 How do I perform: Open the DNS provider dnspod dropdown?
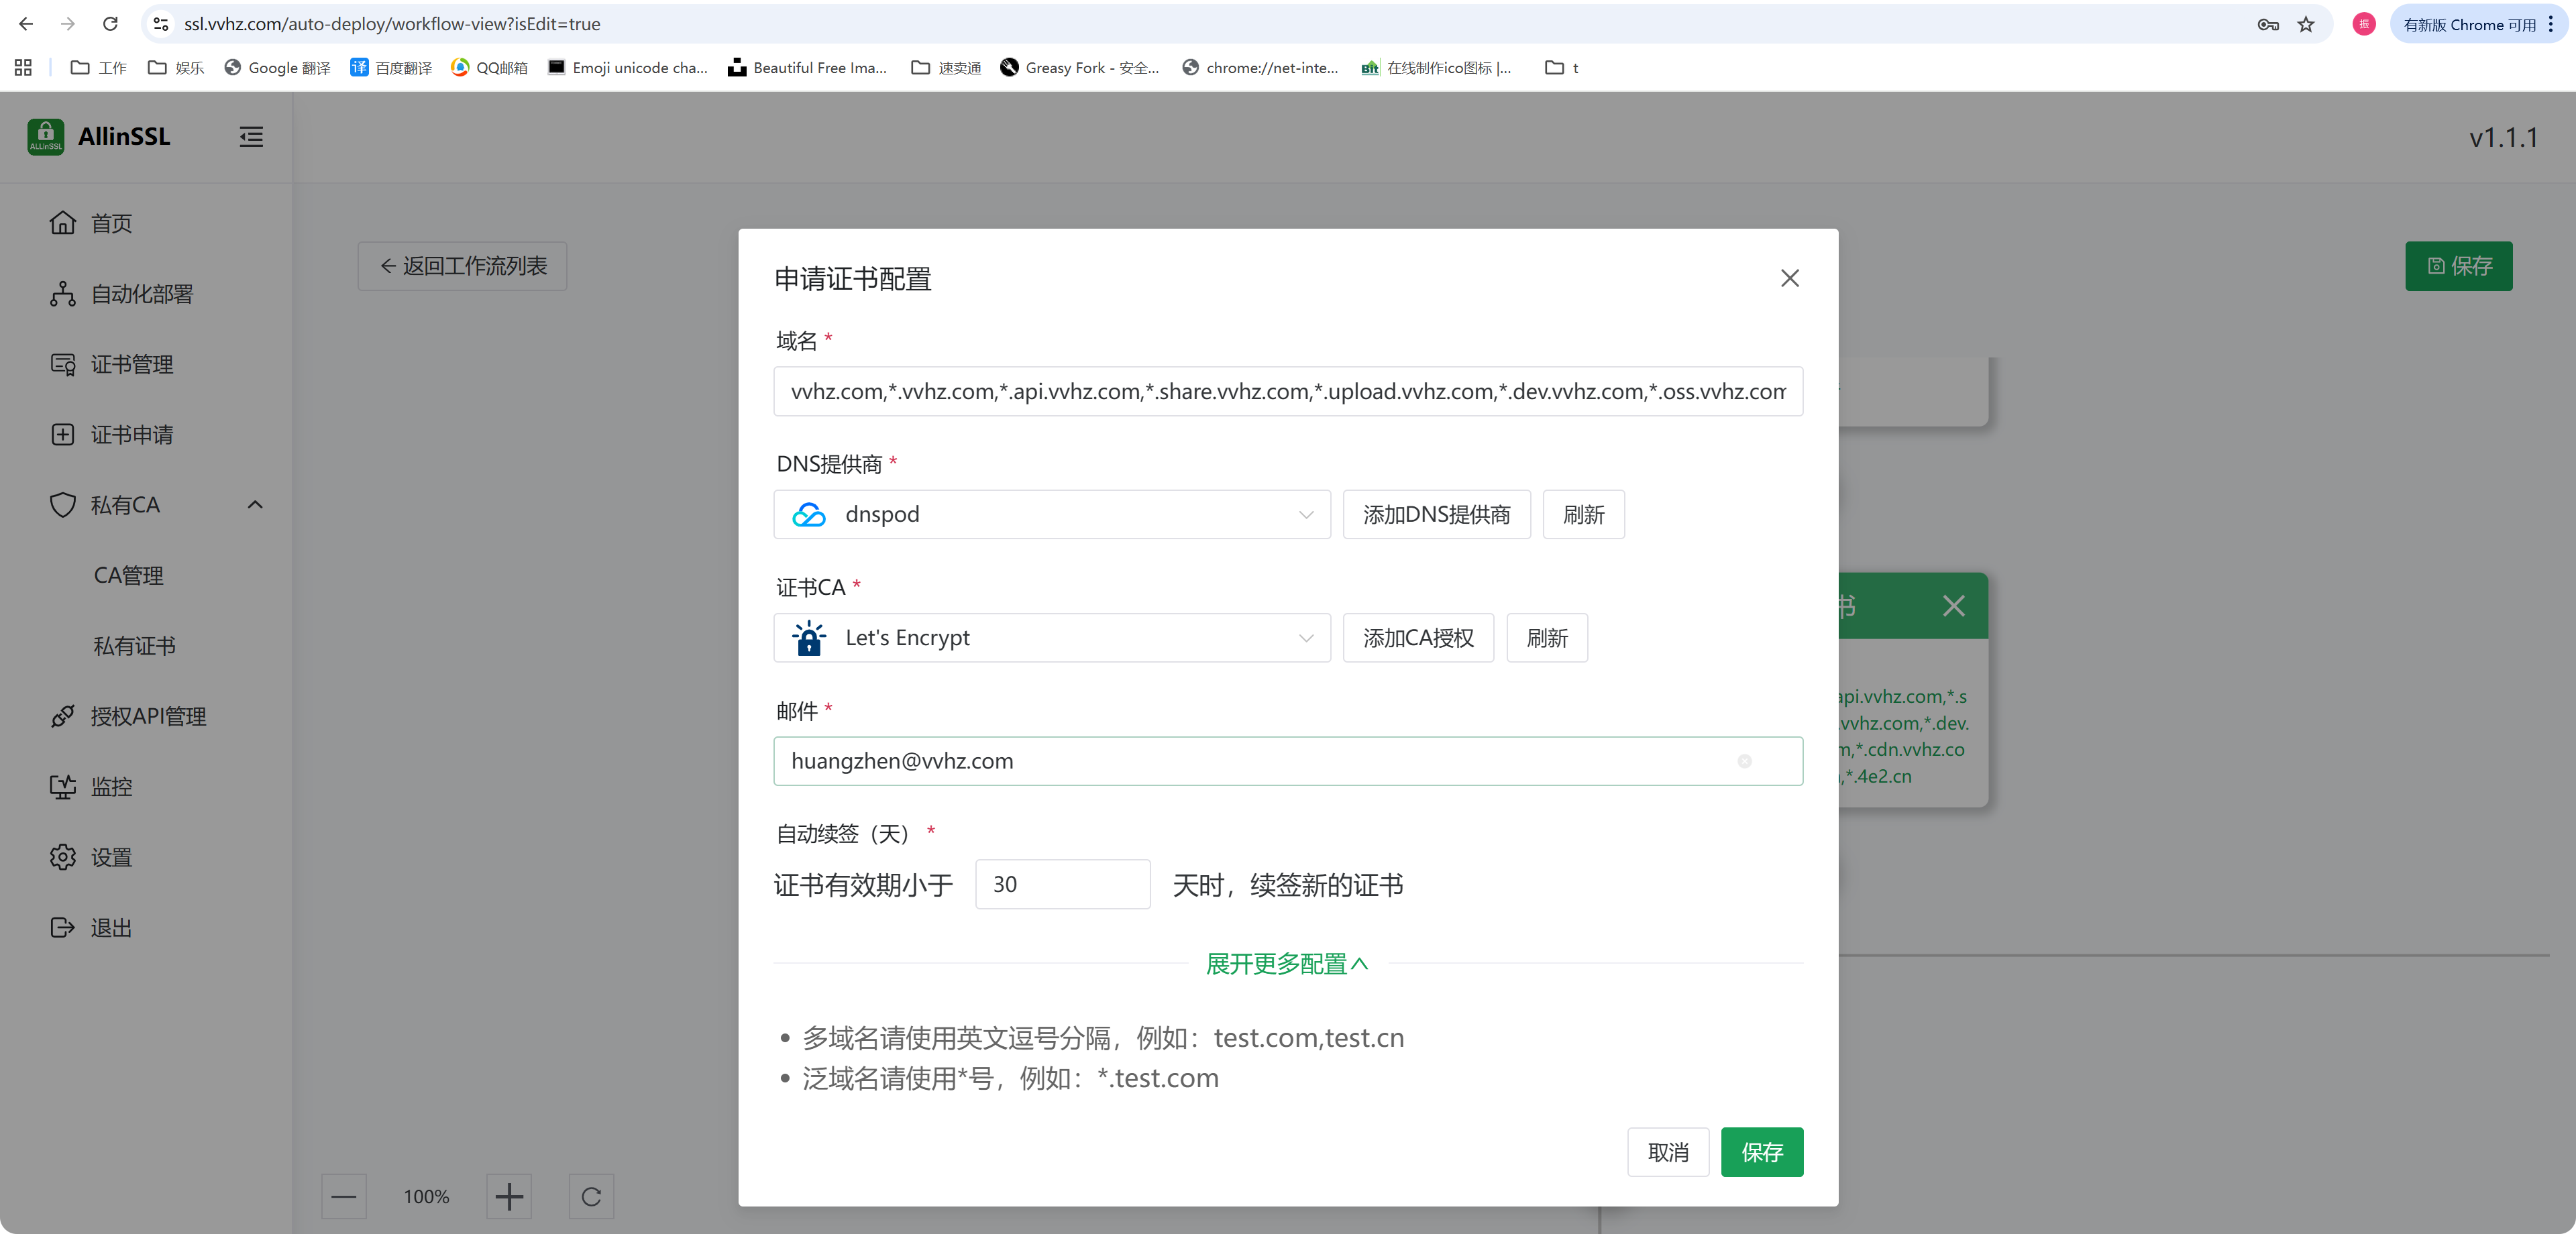coord(1051,514)
